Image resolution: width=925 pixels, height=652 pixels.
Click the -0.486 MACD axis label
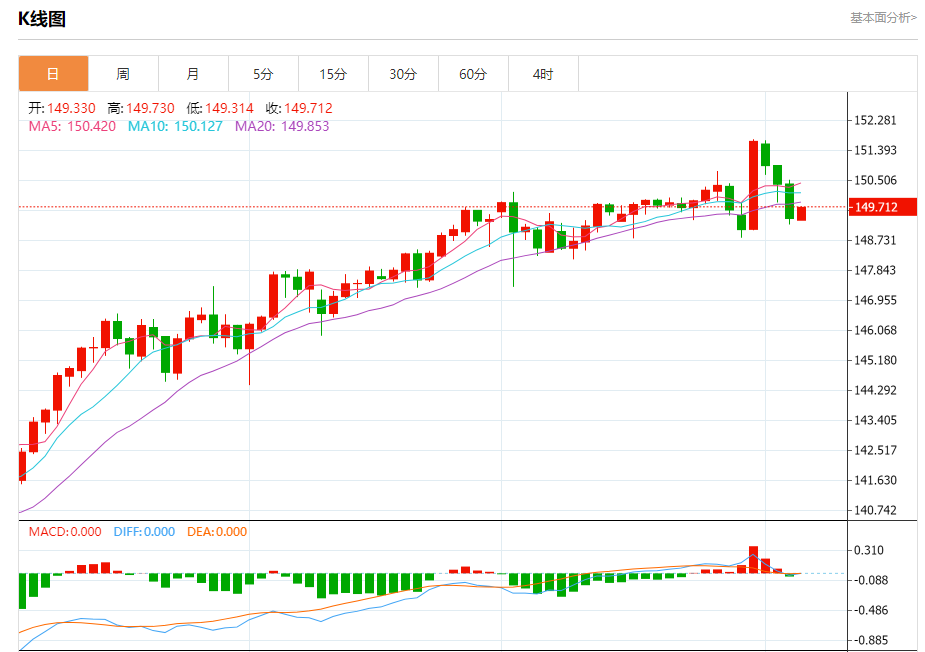click(x=871, y=611)
